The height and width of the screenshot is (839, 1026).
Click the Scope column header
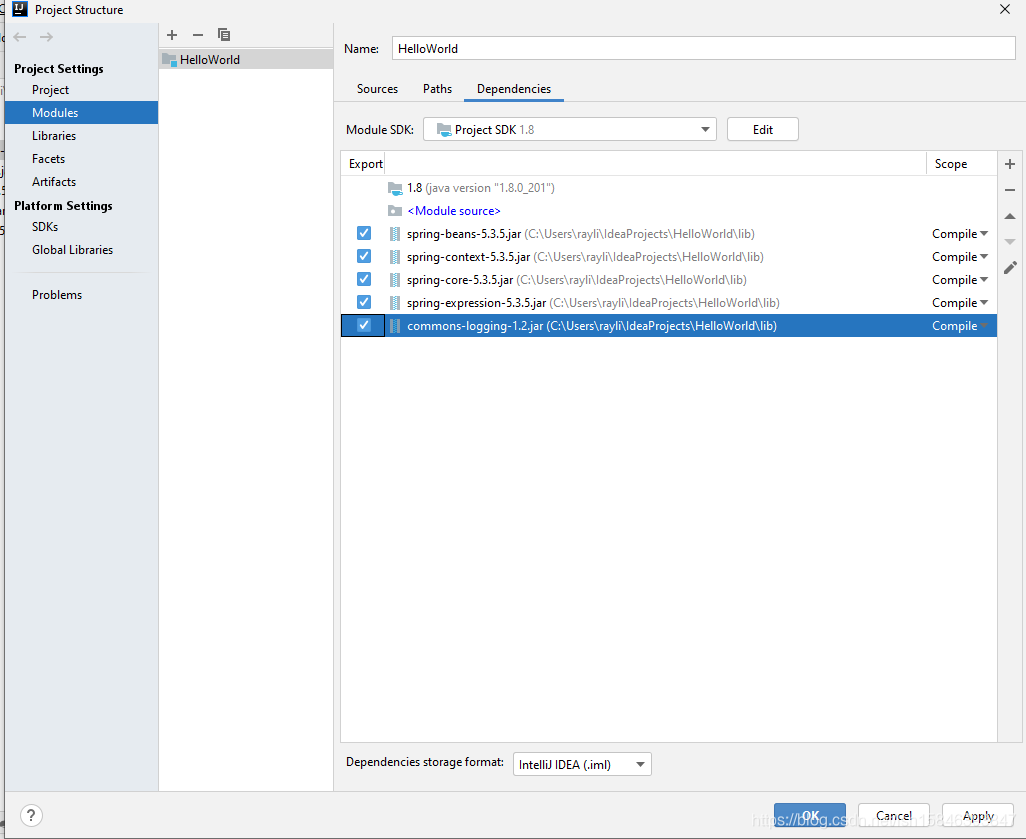(x=951, y=164)
